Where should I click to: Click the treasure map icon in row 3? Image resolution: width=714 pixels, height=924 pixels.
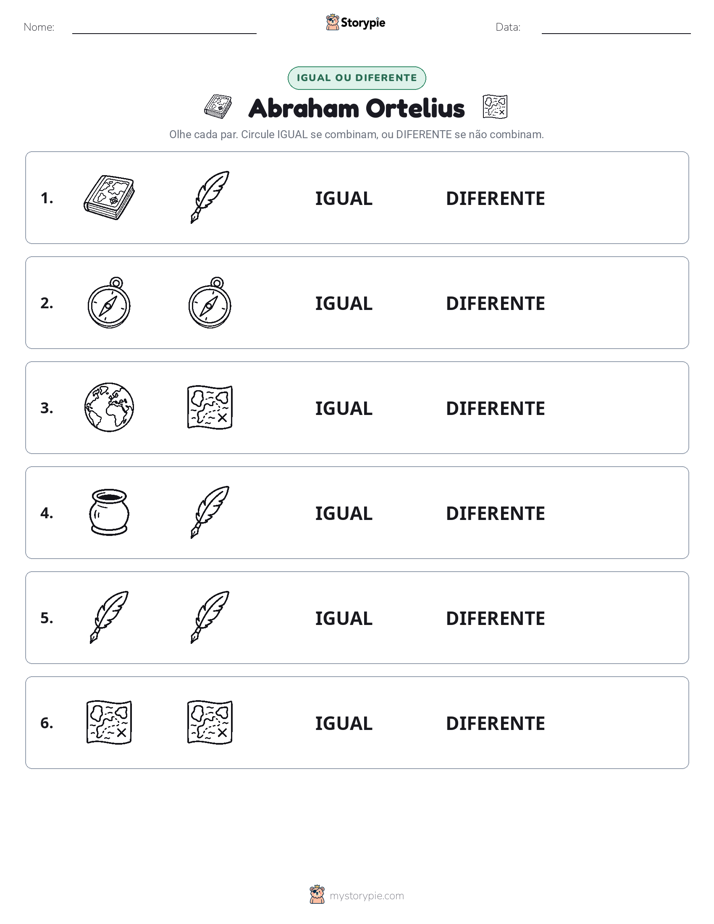click(x=210, y=407)
